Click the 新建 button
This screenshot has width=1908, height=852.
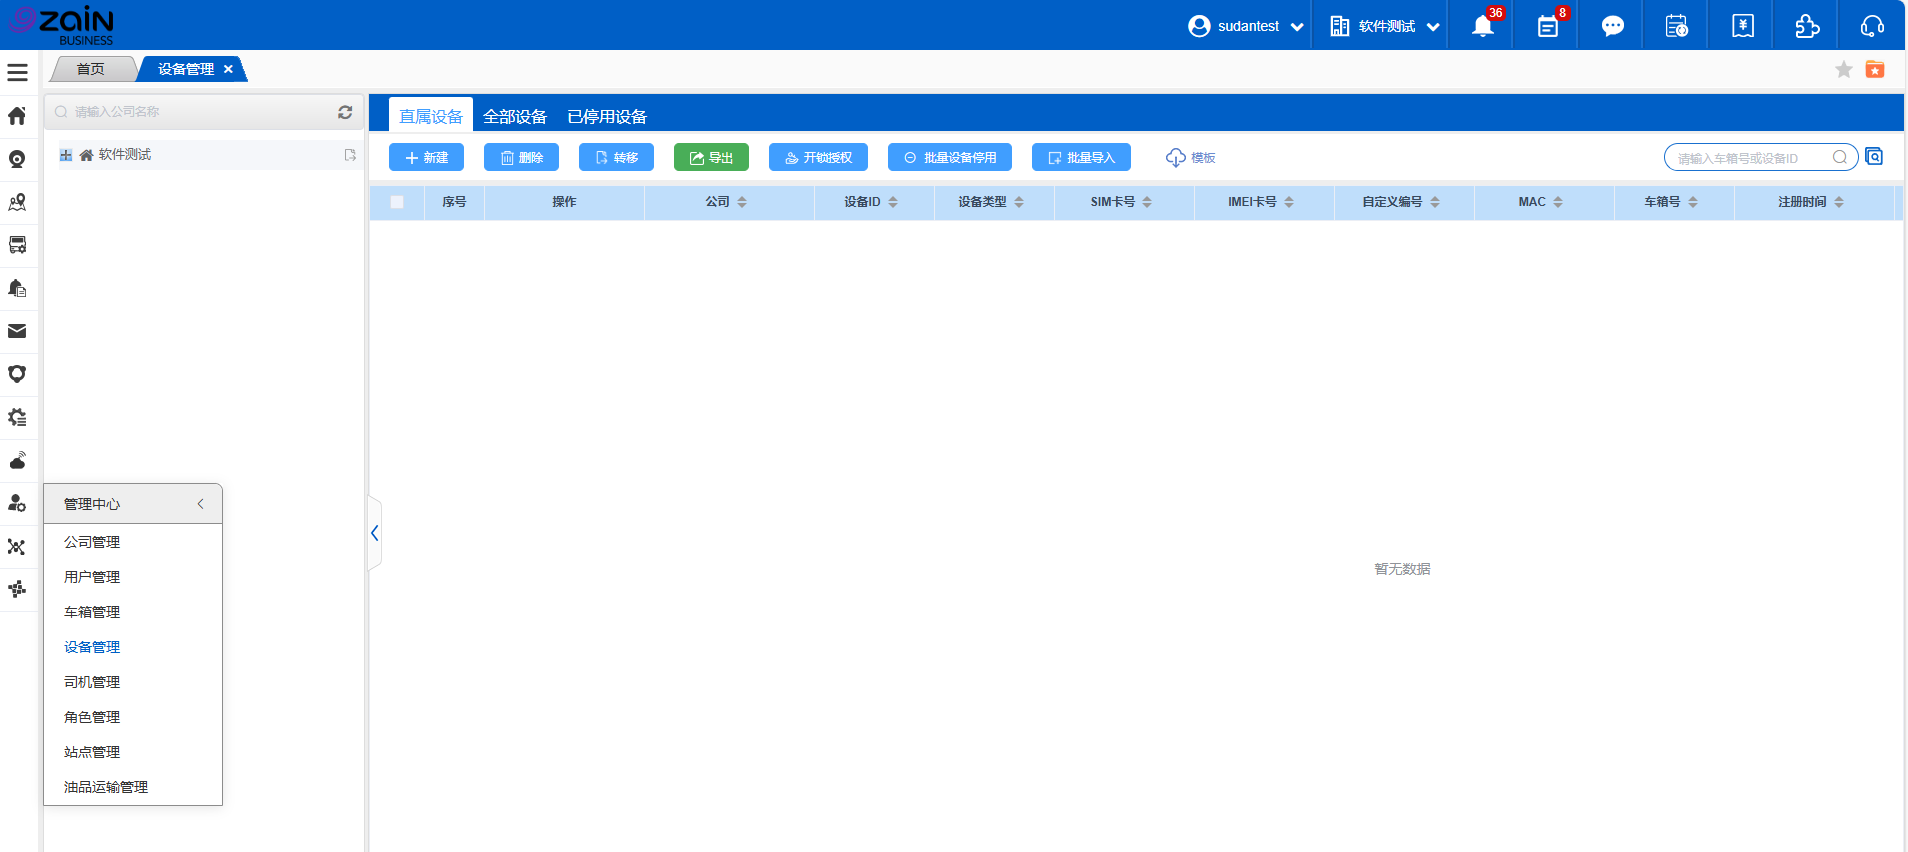pyautogui.click(x=426, y=158)
